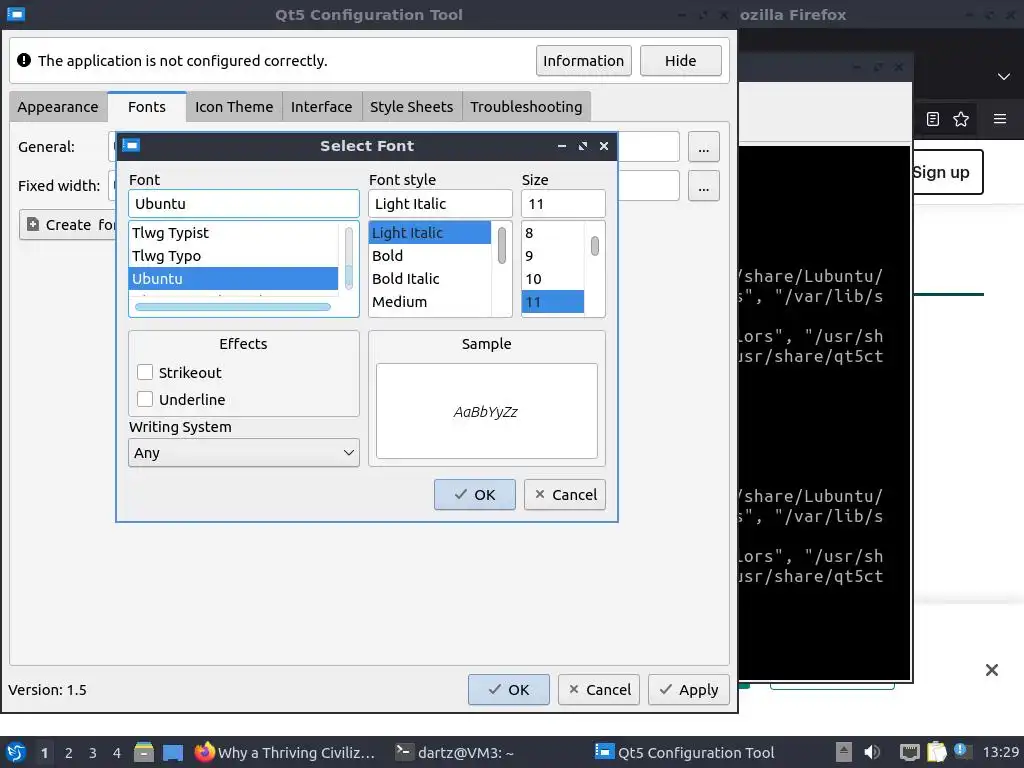Open the Firefox hamburger menu
Viewport: 1024px width, 768px height.
pos(1000,119)
